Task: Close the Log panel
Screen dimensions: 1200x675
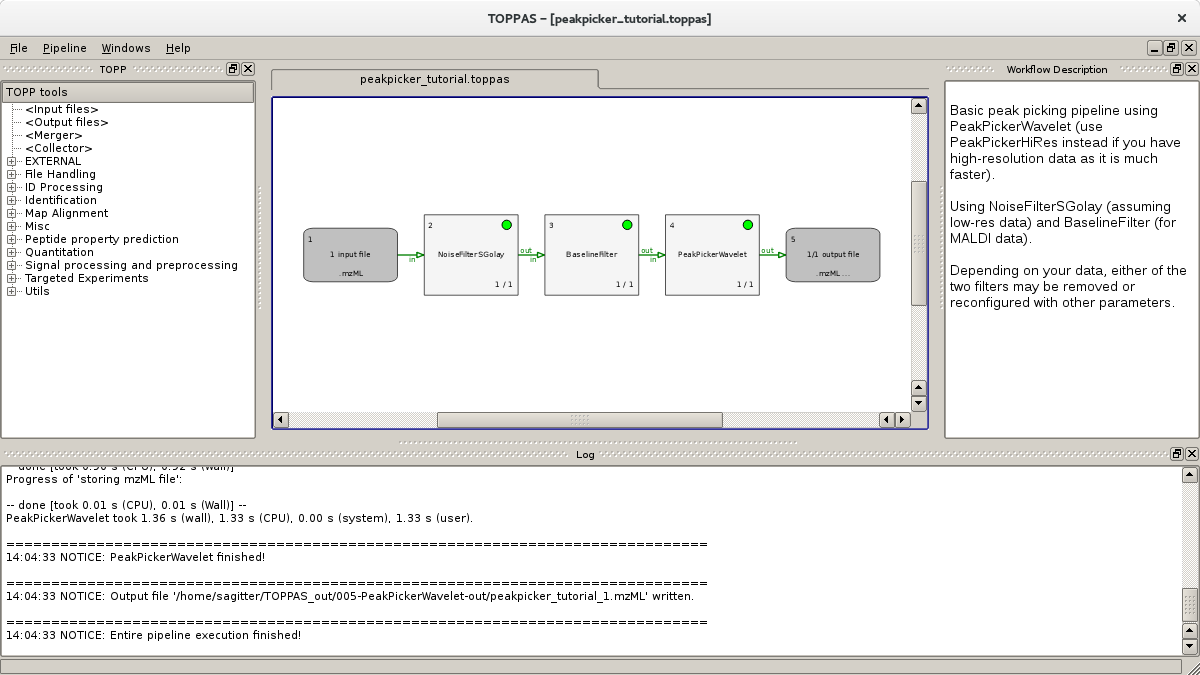Action: pyautogui.click(x=1190, y=454)
